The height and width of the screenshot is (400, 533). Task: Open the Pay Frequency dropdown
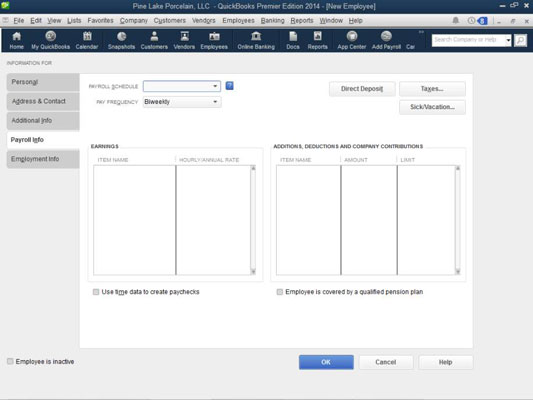(x=215, y=102)
